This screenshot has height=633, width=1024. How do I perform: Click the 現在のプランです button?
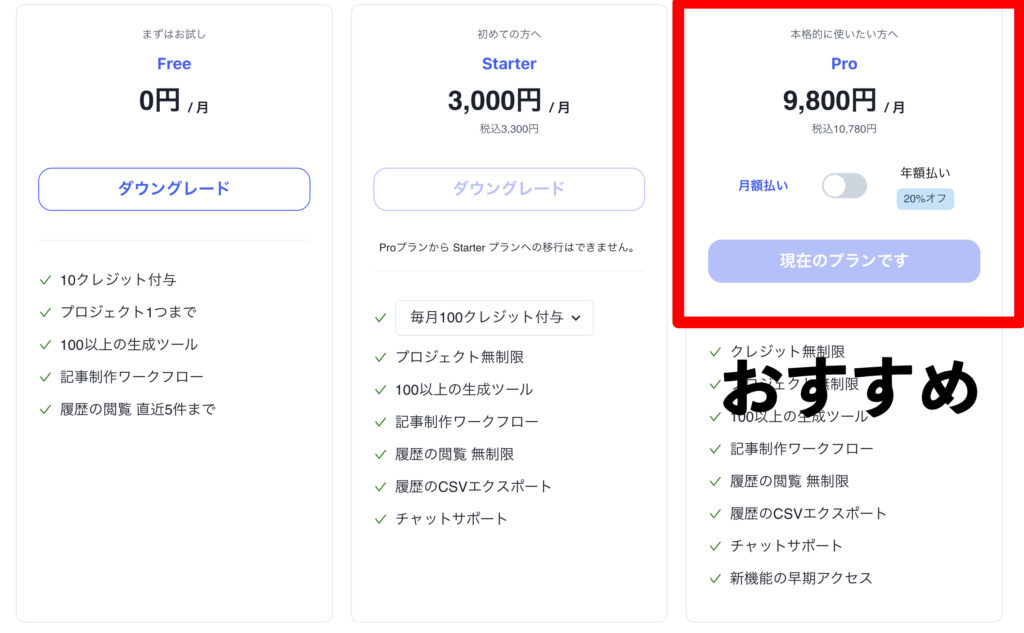point(844,261)
